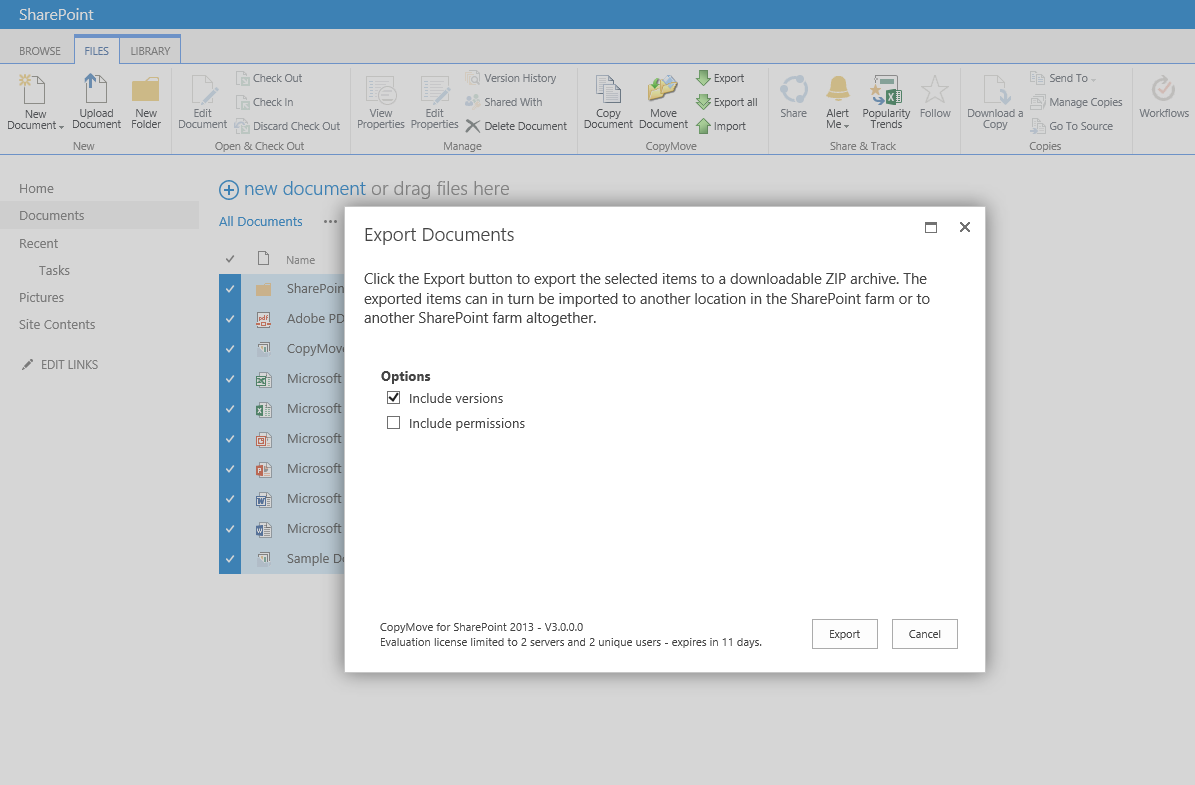The image size is (1195, 785).
Task: Click Download a Copy in ribbon
Action: coord(995,101)
